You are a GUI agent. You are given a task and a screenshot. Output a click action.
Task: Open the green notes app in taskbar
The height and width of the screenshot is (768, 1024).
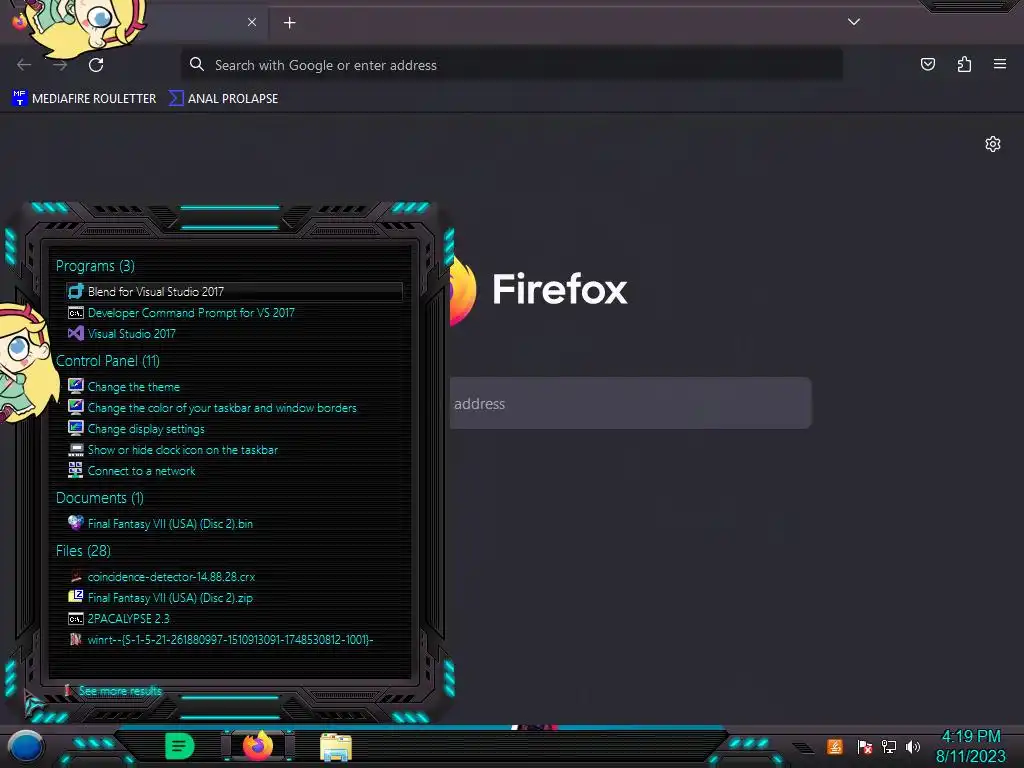click(x=179, y=746)
